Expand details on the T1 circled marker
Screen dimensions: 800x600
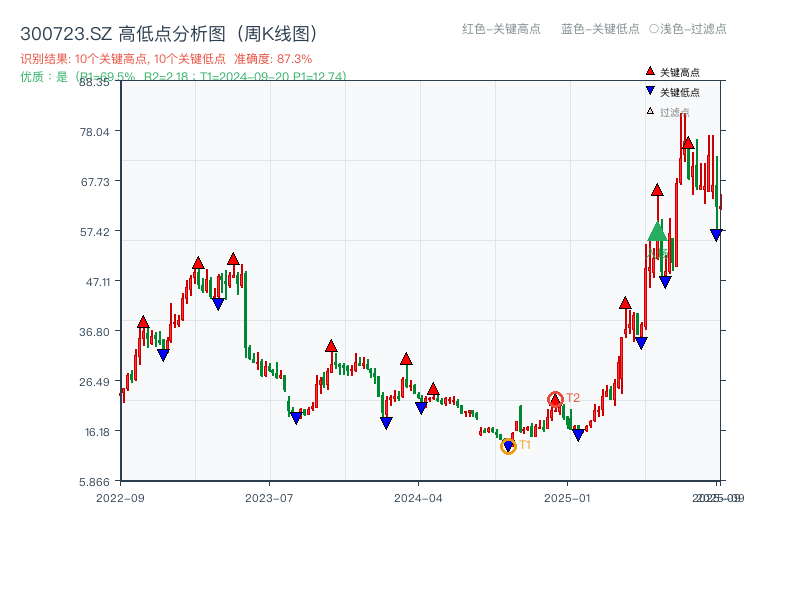click(508, 445)
